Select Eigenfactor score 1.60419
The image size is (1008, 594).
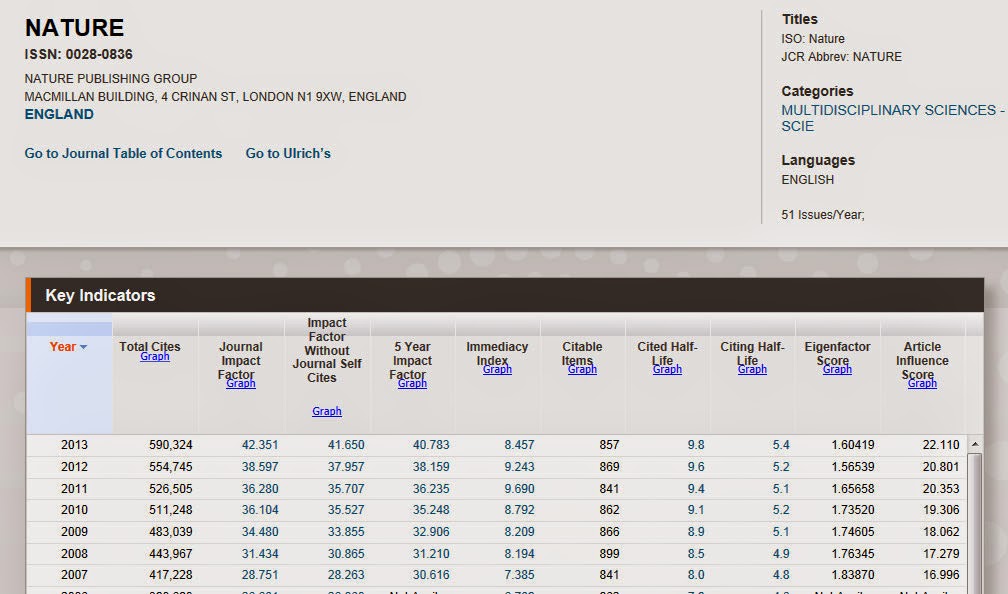[x=852, y=445]
